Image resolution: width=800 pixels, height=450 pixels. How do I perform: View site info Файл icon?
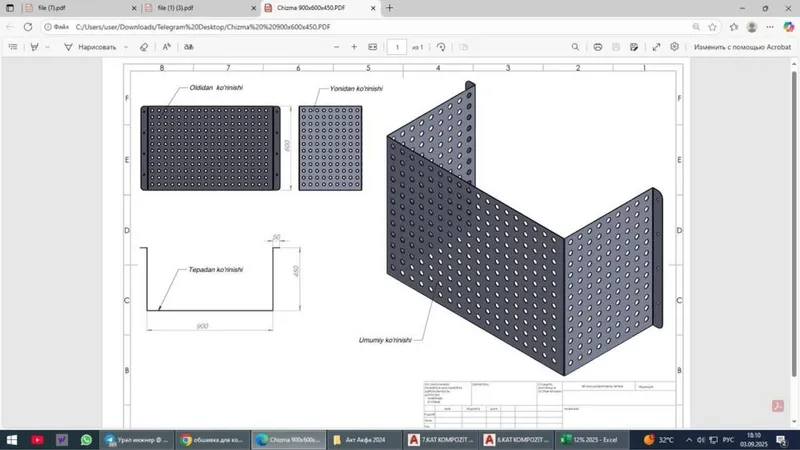click(x=57, y=27)
